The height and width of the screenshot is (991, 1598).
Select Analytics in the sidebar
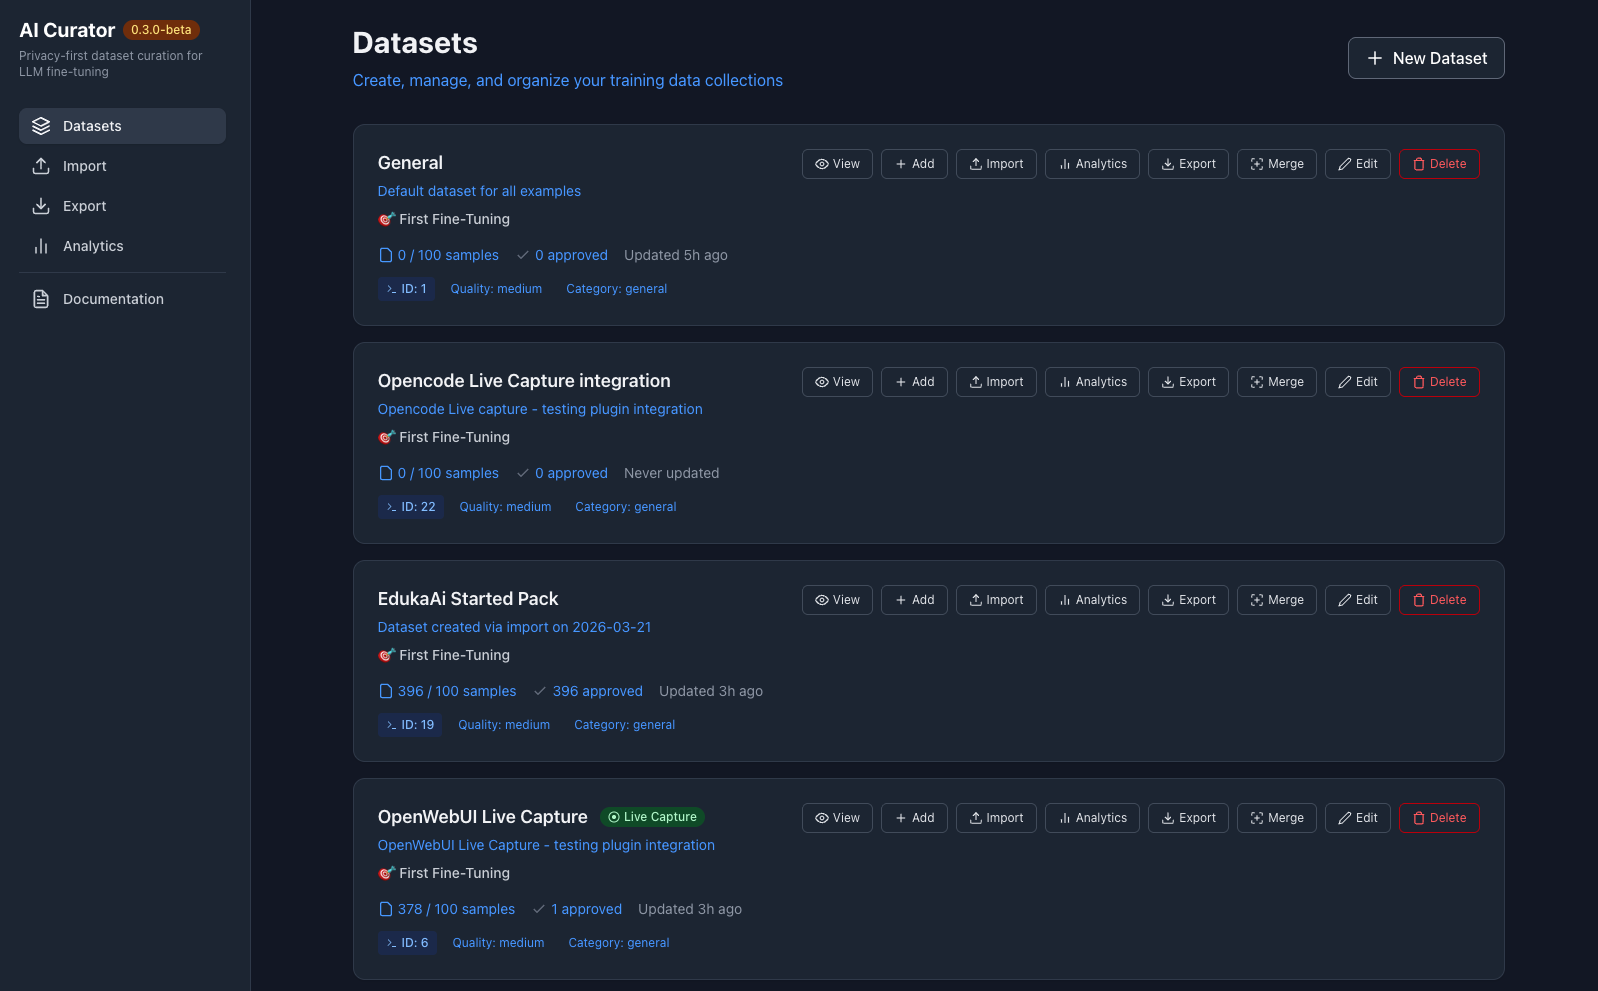click(122, 246)
